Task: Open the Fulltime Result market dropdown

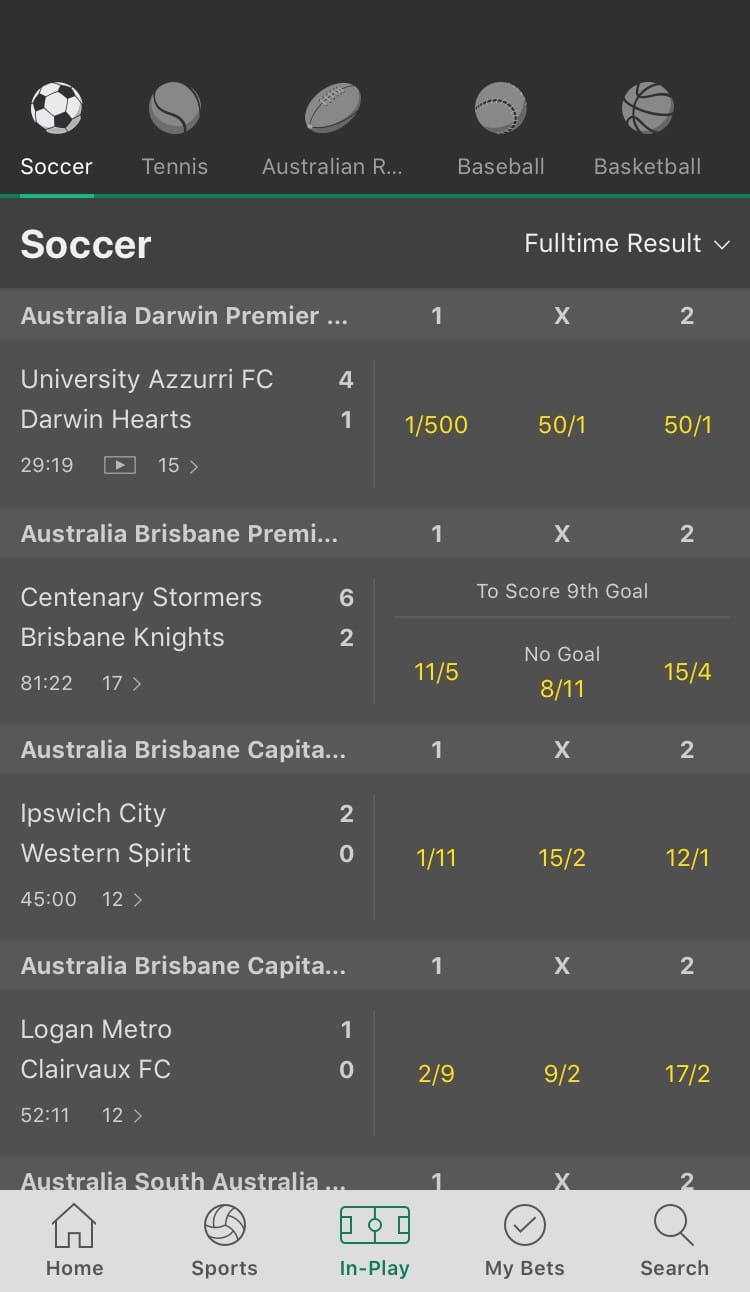Action: [627, 244]
